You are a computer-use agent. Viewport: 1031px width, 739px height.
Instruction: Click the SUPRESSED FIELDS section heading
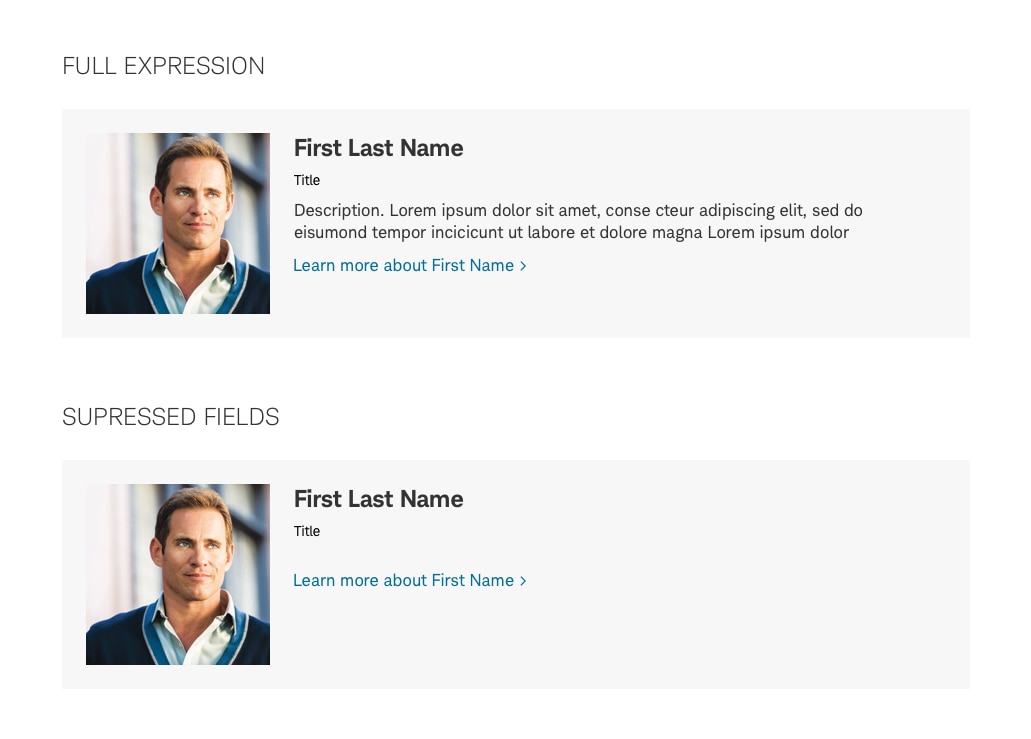(170, 417)
